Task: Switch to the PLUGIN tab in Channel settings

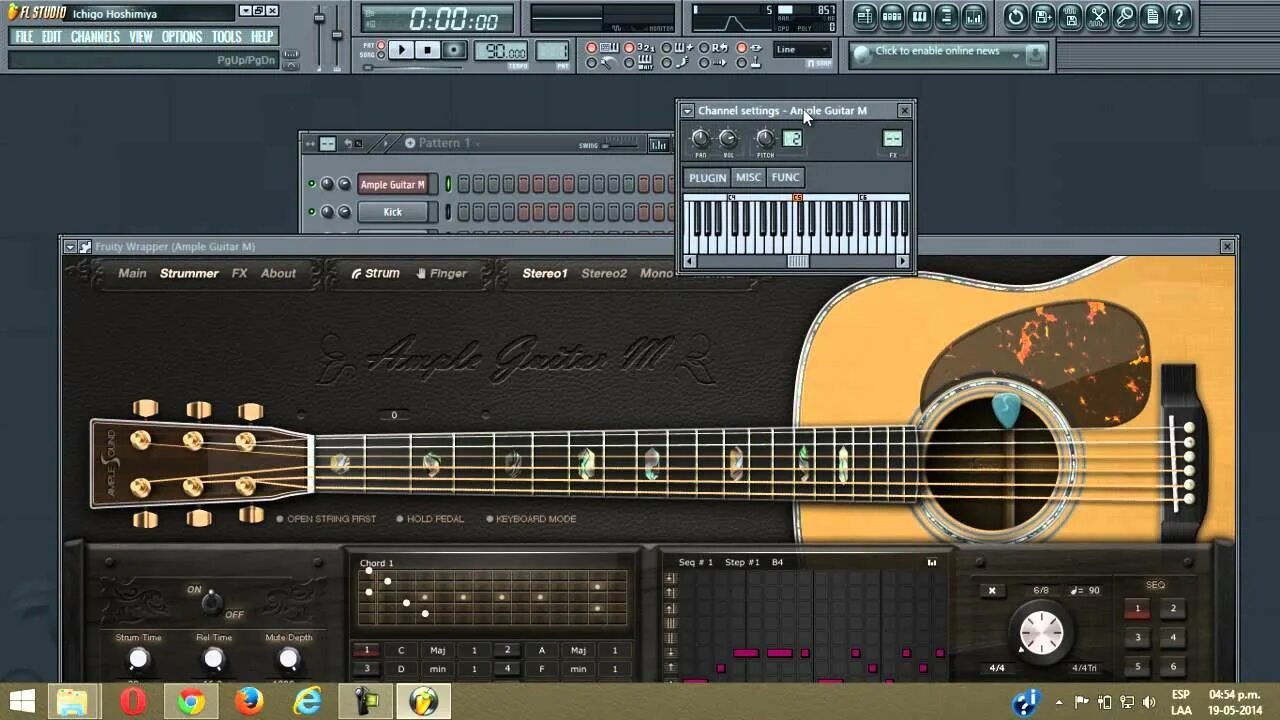Action: (707, 177)
